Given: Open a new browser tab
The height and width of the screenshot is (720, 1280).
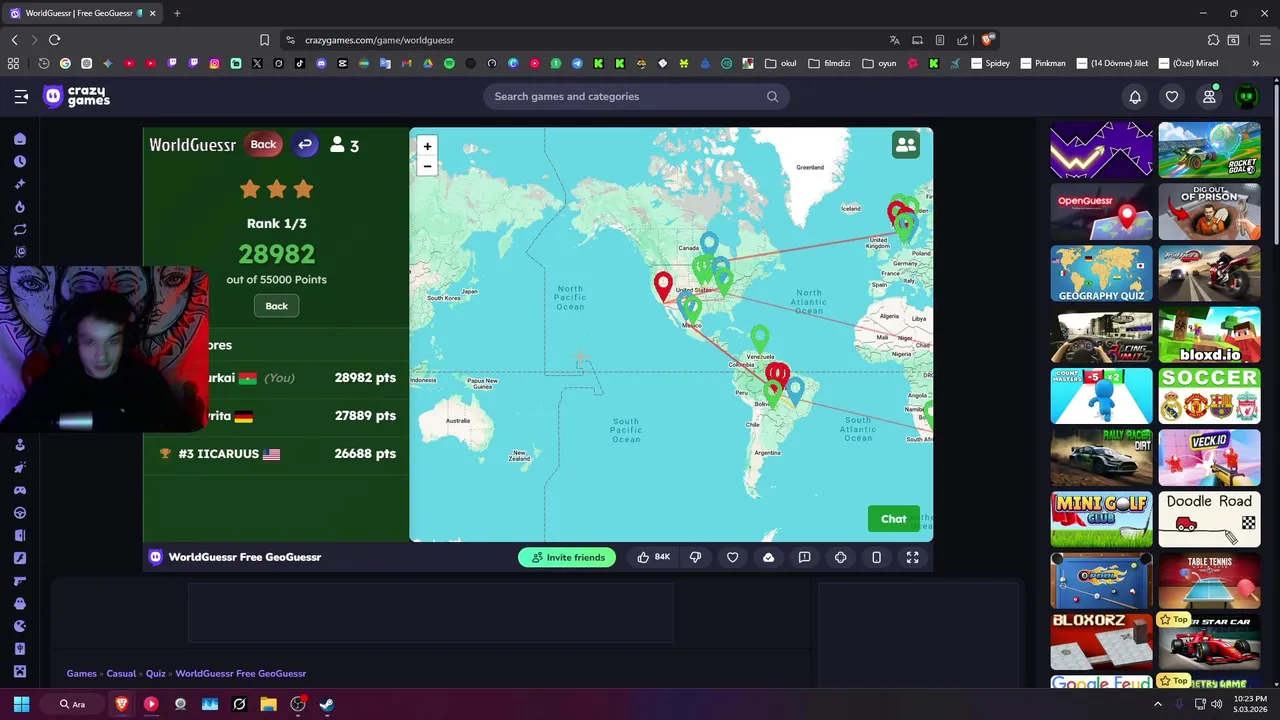Looking at the screenshot, I should [177, 13].
